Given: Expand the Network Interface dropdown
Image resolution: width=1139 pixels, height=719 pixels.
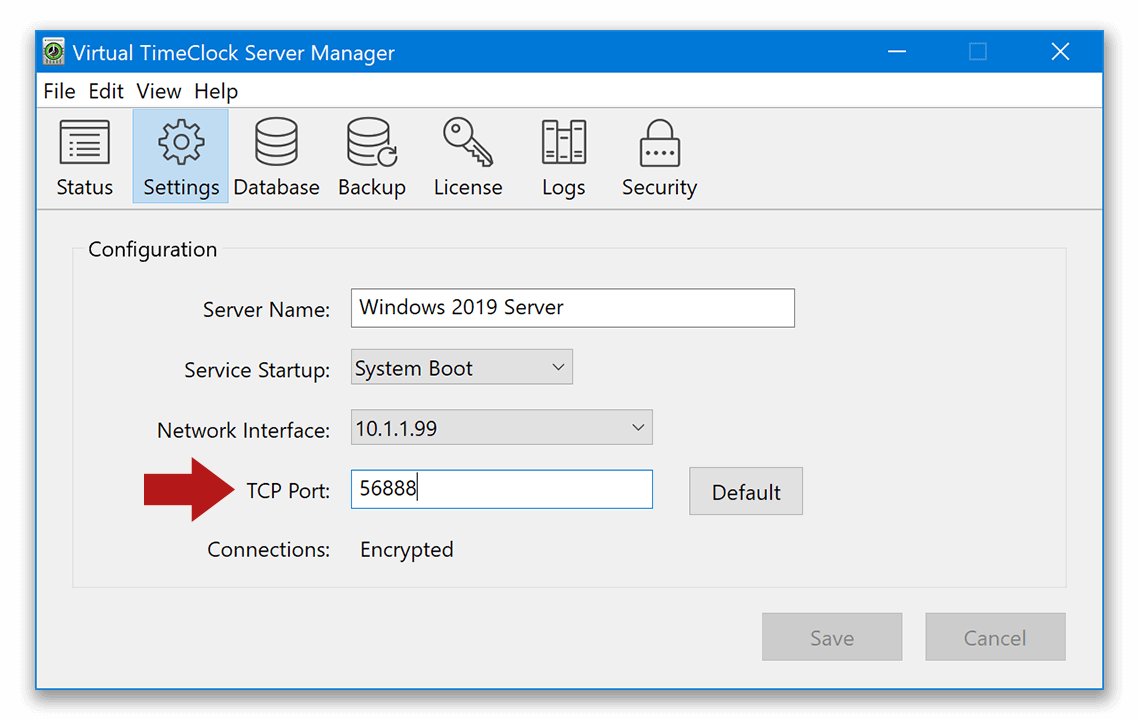Looking at the screenshot, I should click(501, 428).
